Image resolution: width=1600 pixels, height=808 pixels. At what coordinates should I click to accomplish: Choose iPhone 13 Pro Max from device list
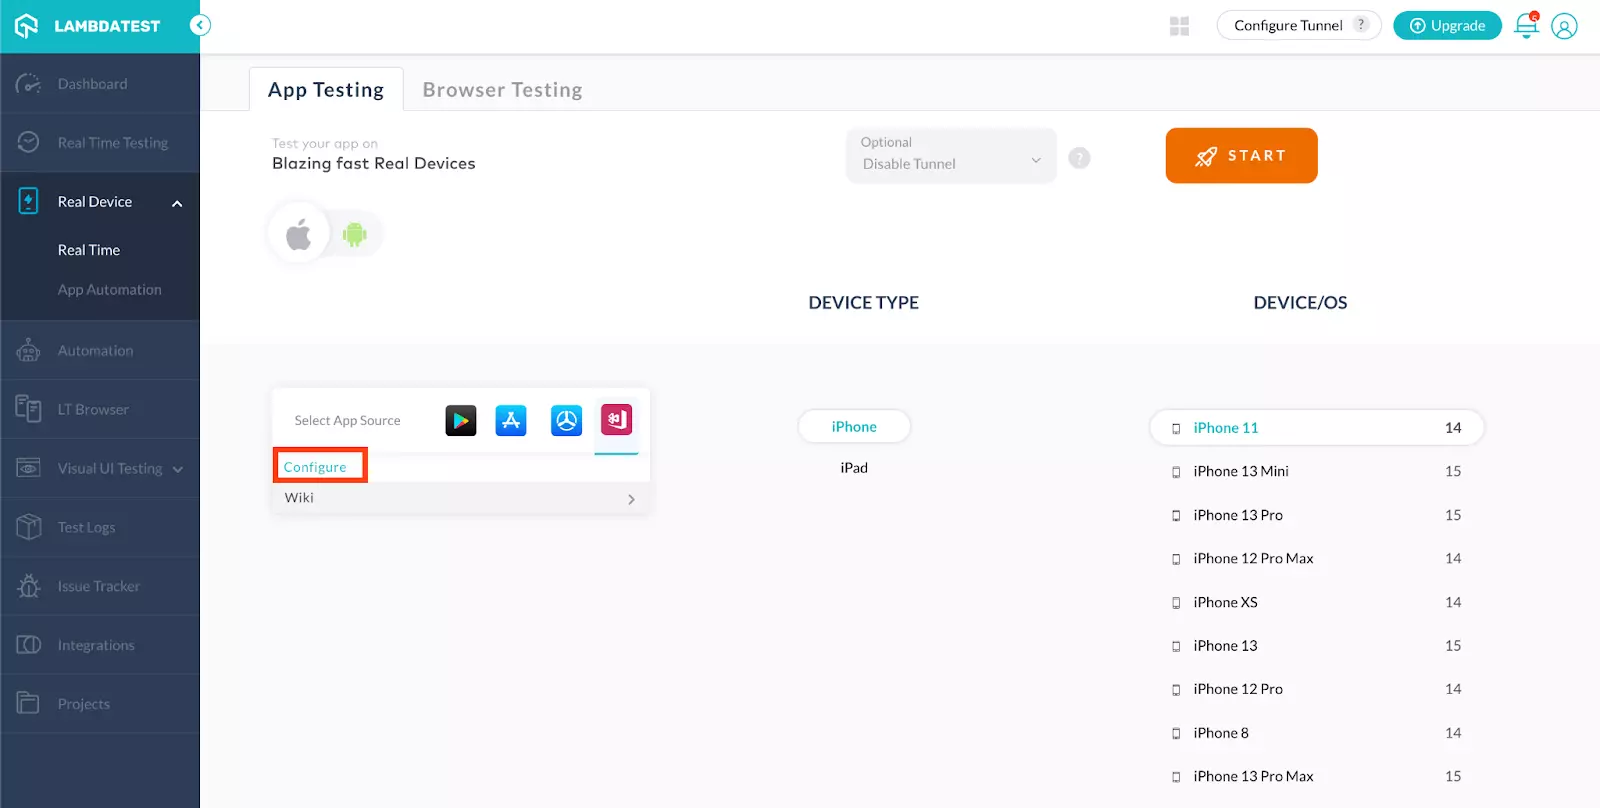pyautogui.click(x=1253, y=777)
